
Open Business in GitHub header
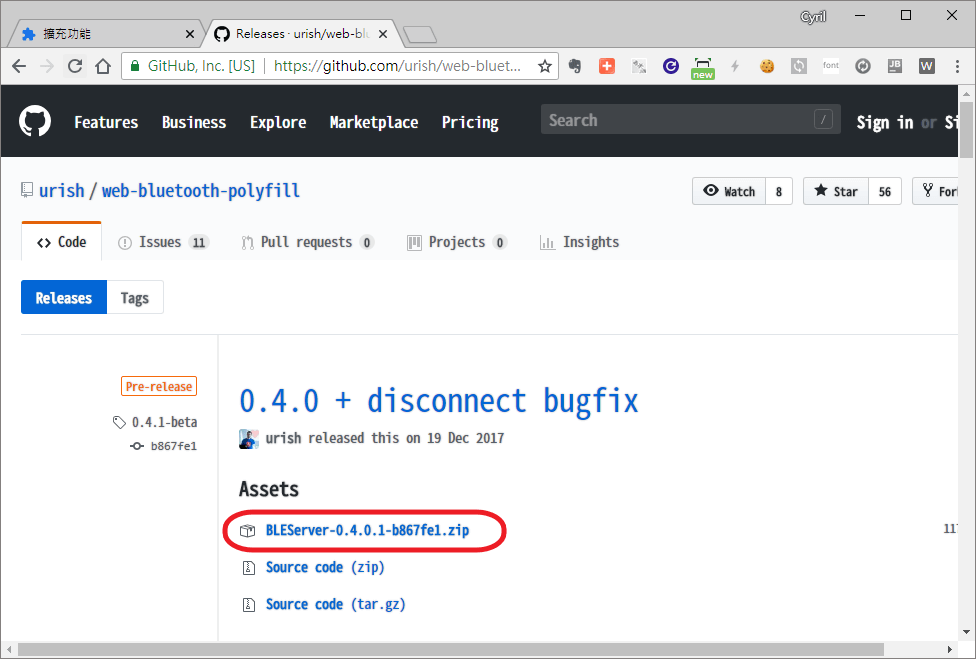[194, 122]
